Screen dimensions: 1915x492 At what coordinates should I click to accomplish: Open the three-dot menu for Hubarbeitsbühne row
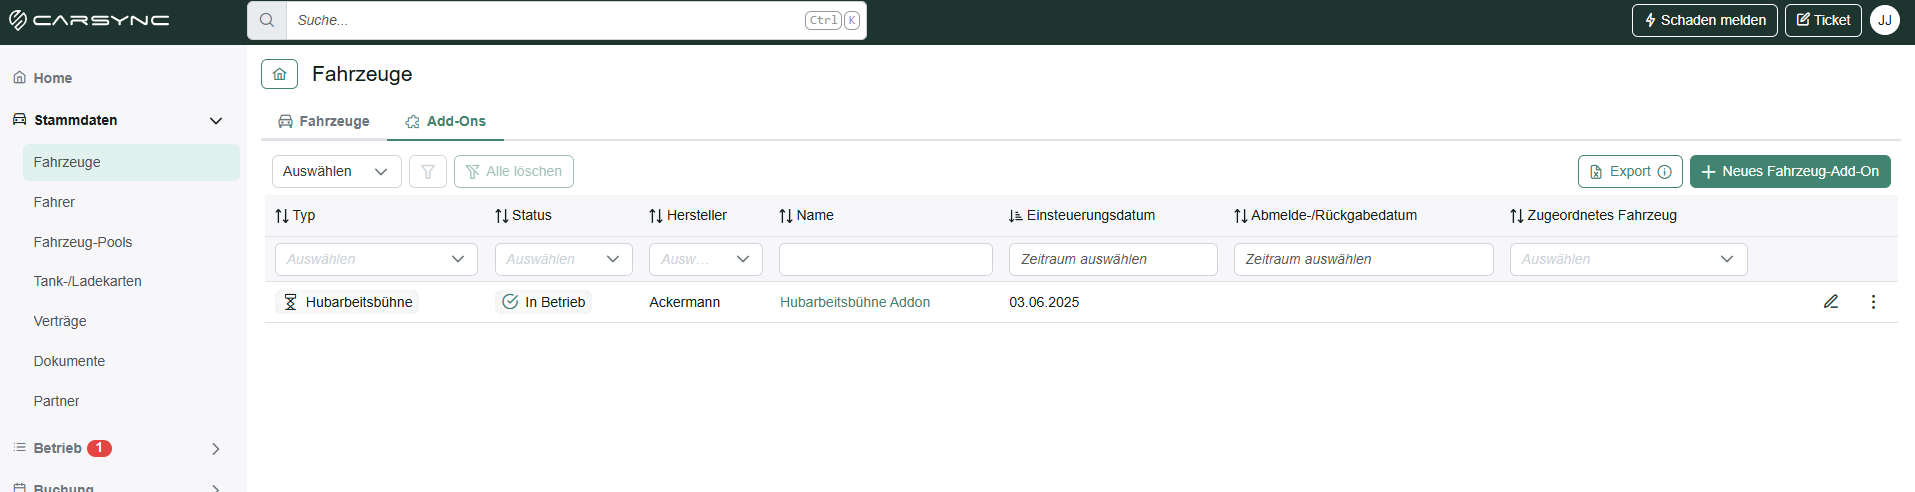pyautogui.click(x=1873, y=302)
